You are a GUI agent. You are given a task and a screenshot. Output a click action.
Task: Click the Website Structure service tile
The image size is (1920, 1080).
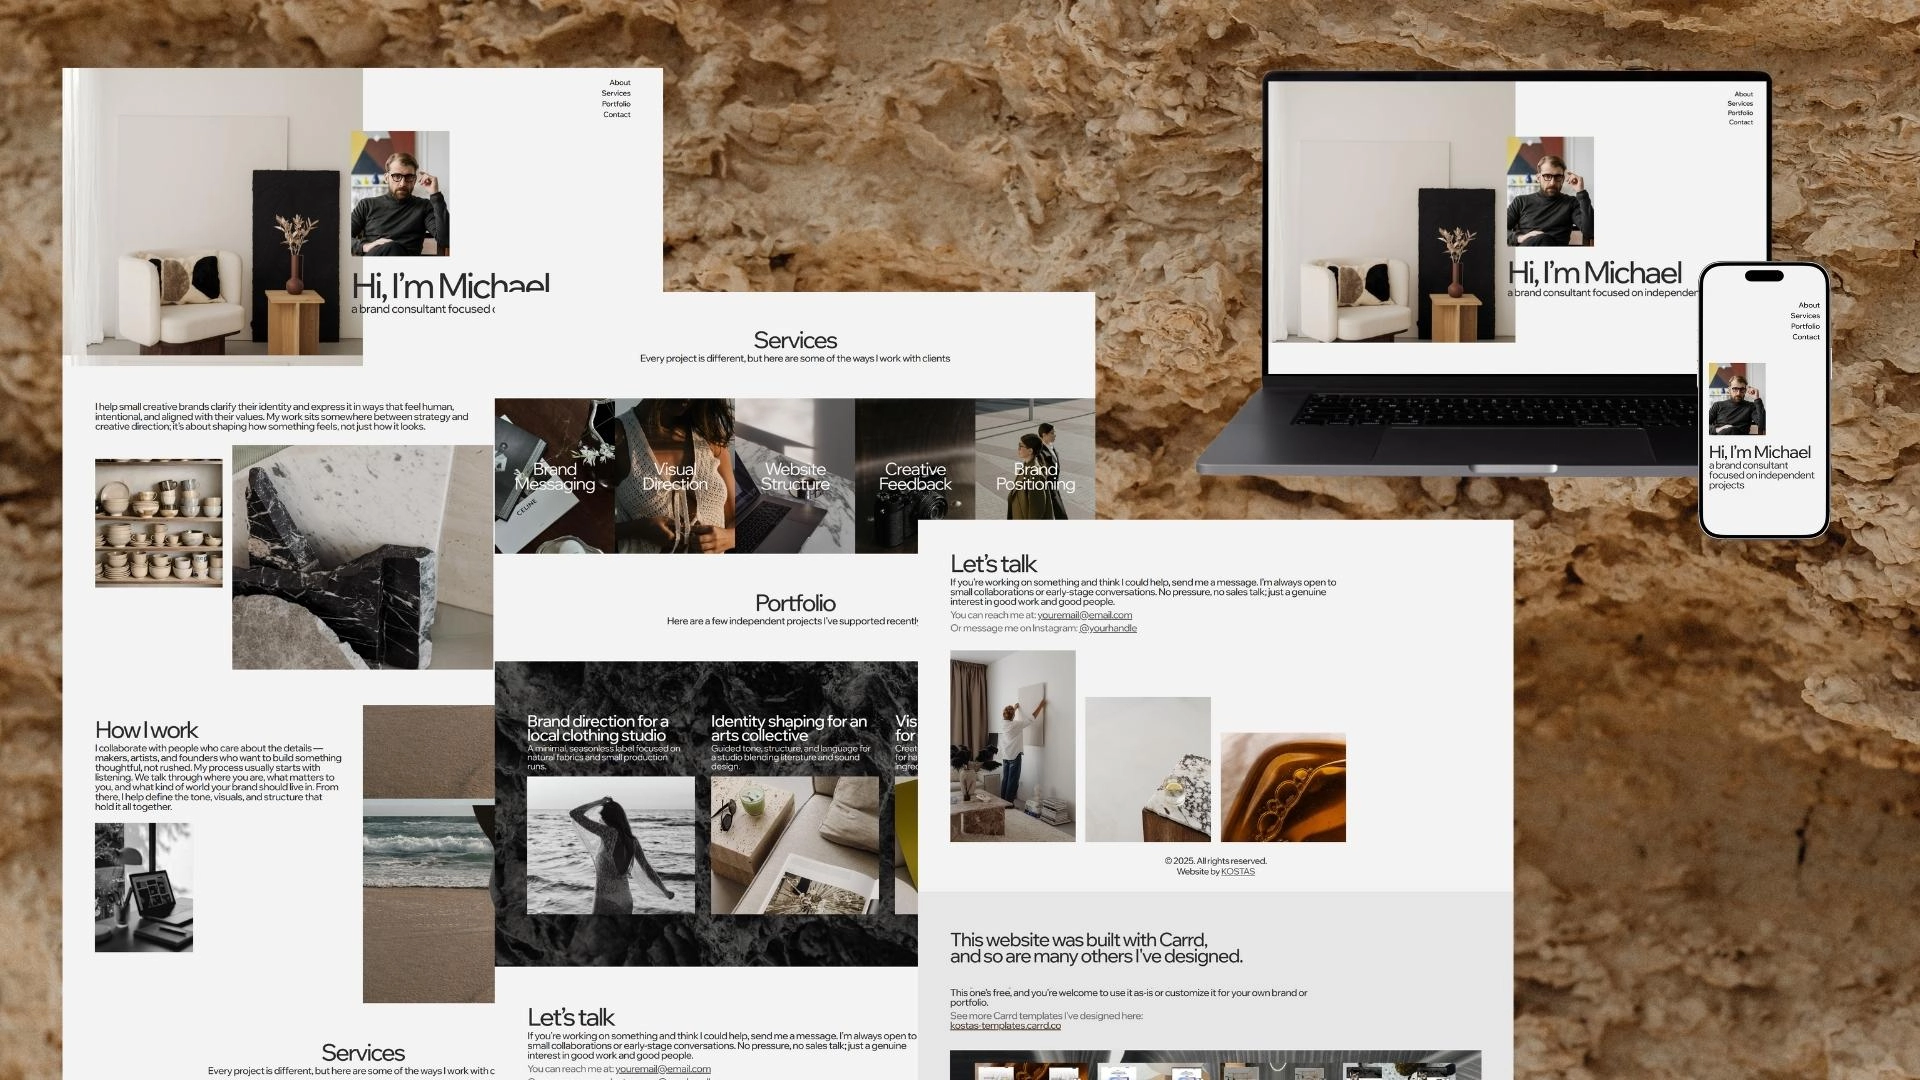(x=794, y=477)
